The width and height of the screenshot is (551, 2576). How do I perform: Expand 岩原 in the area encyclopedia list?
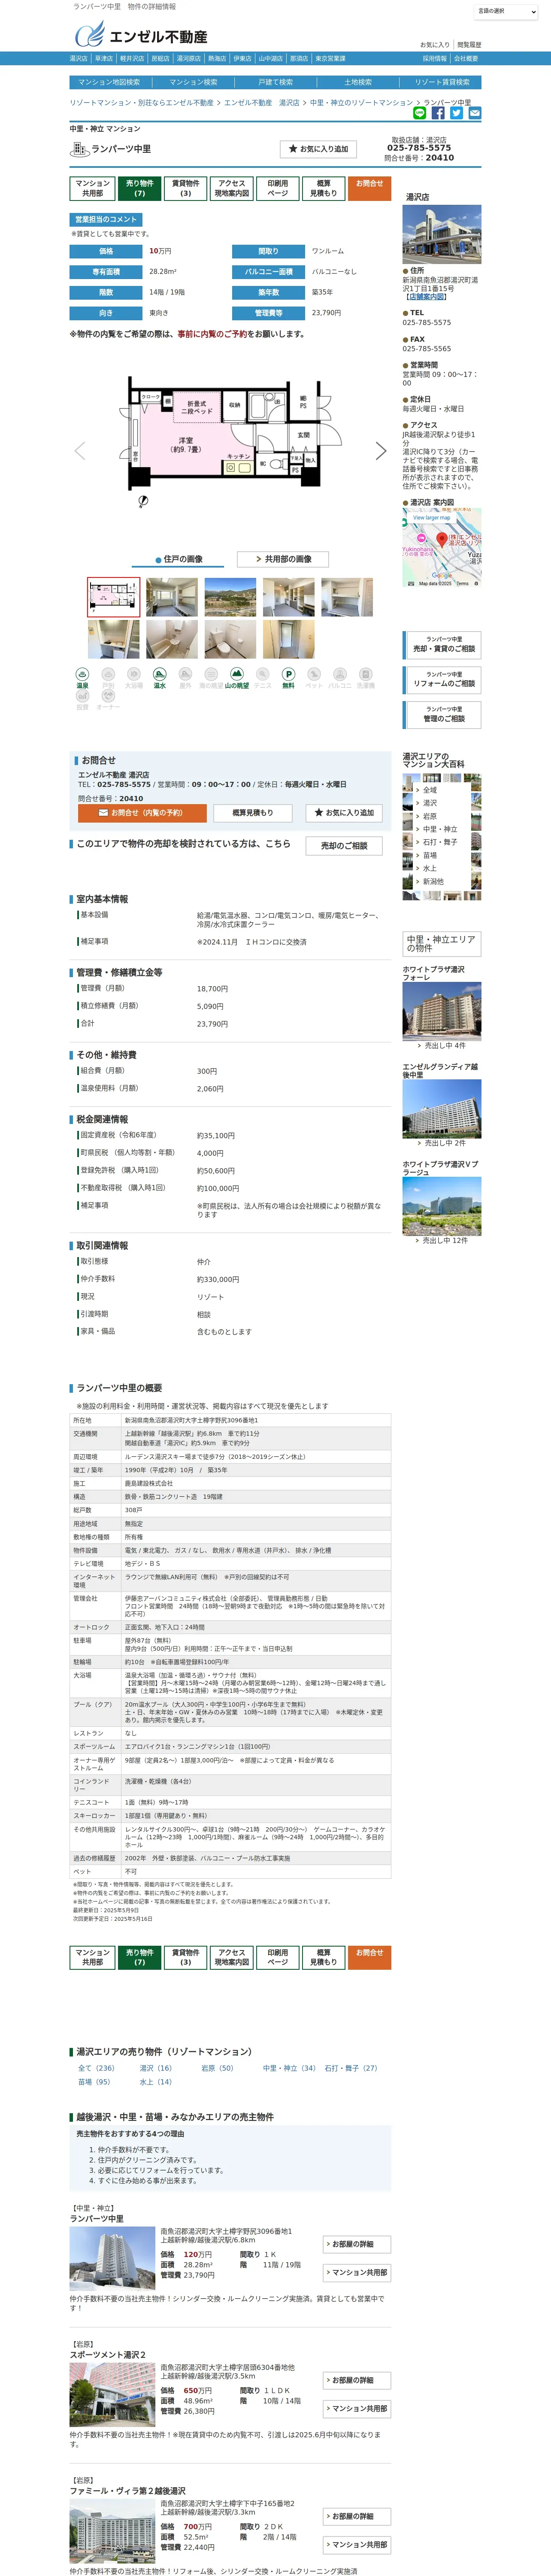(x=430, y=816)
